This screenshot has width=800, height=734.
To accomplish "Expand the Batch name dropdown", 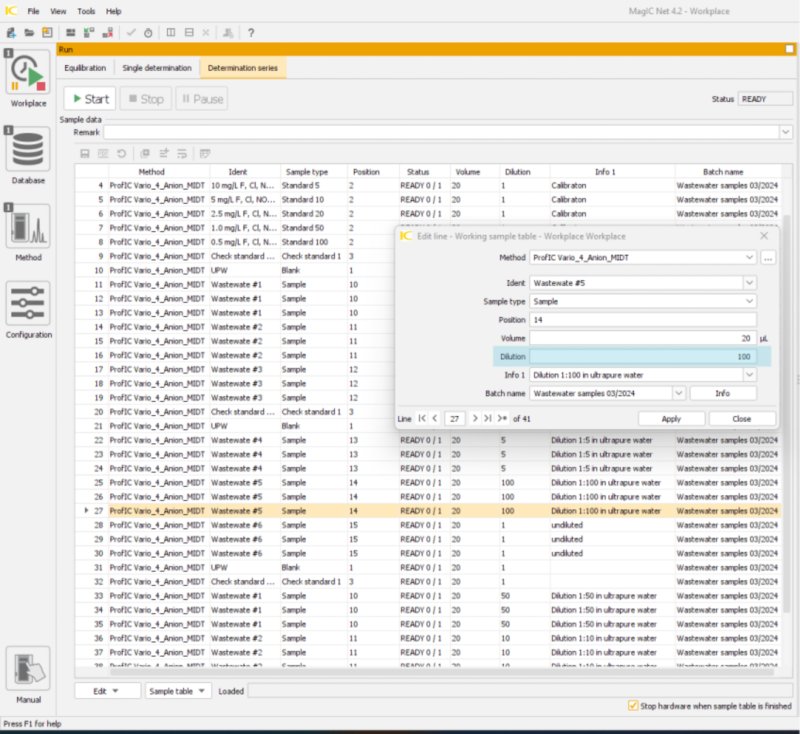I will [678, 393].
